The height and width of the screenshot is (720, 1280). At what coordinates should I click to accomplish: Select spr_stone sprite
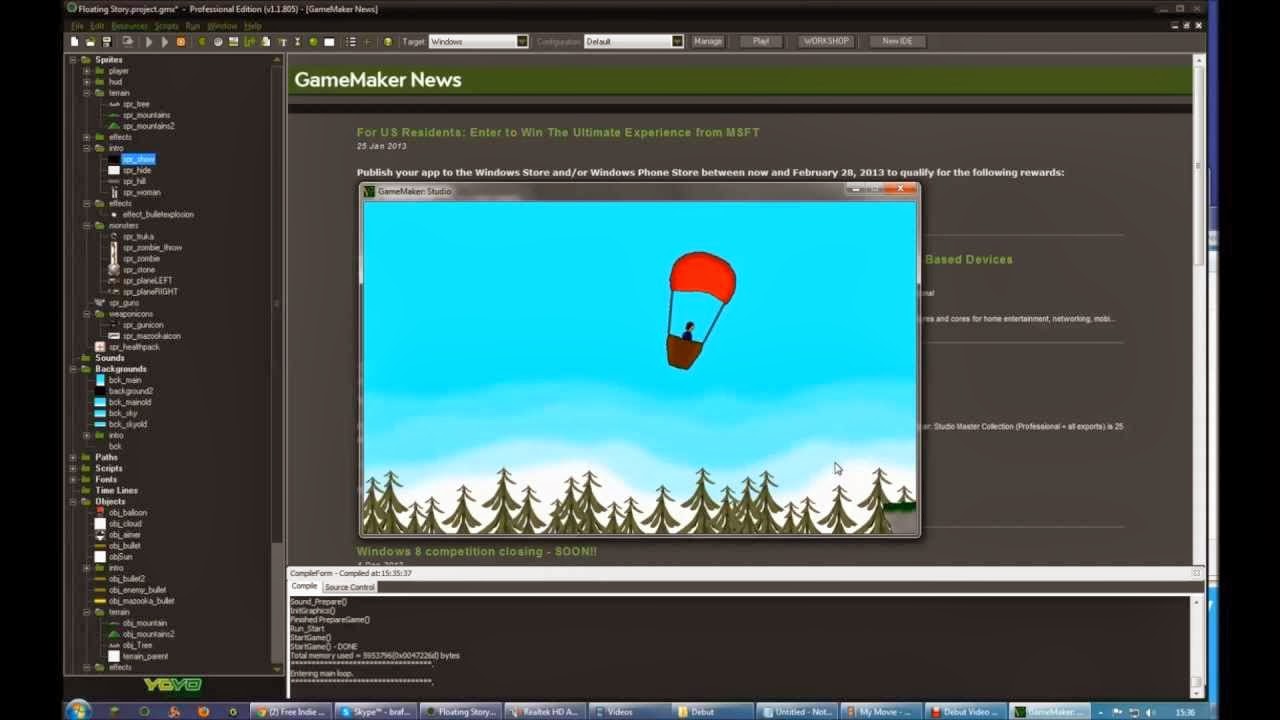139,269
